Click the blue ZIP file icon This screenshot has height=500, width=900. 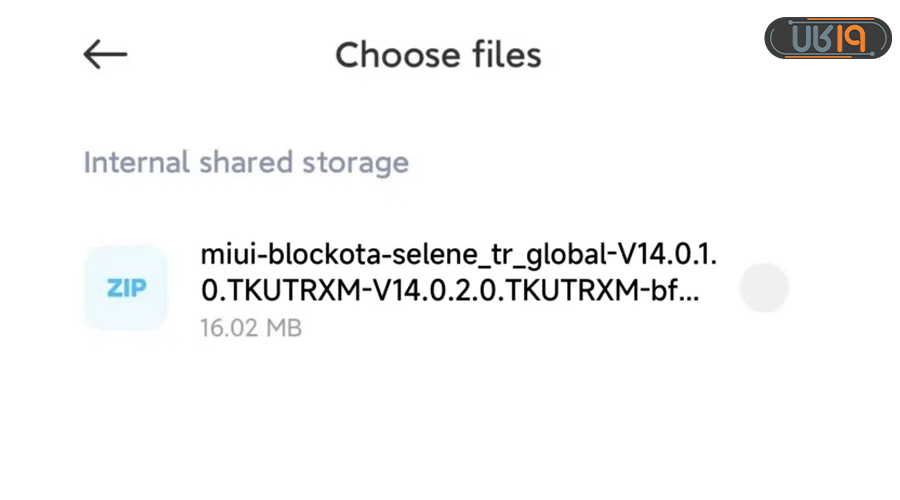point(126,288)
